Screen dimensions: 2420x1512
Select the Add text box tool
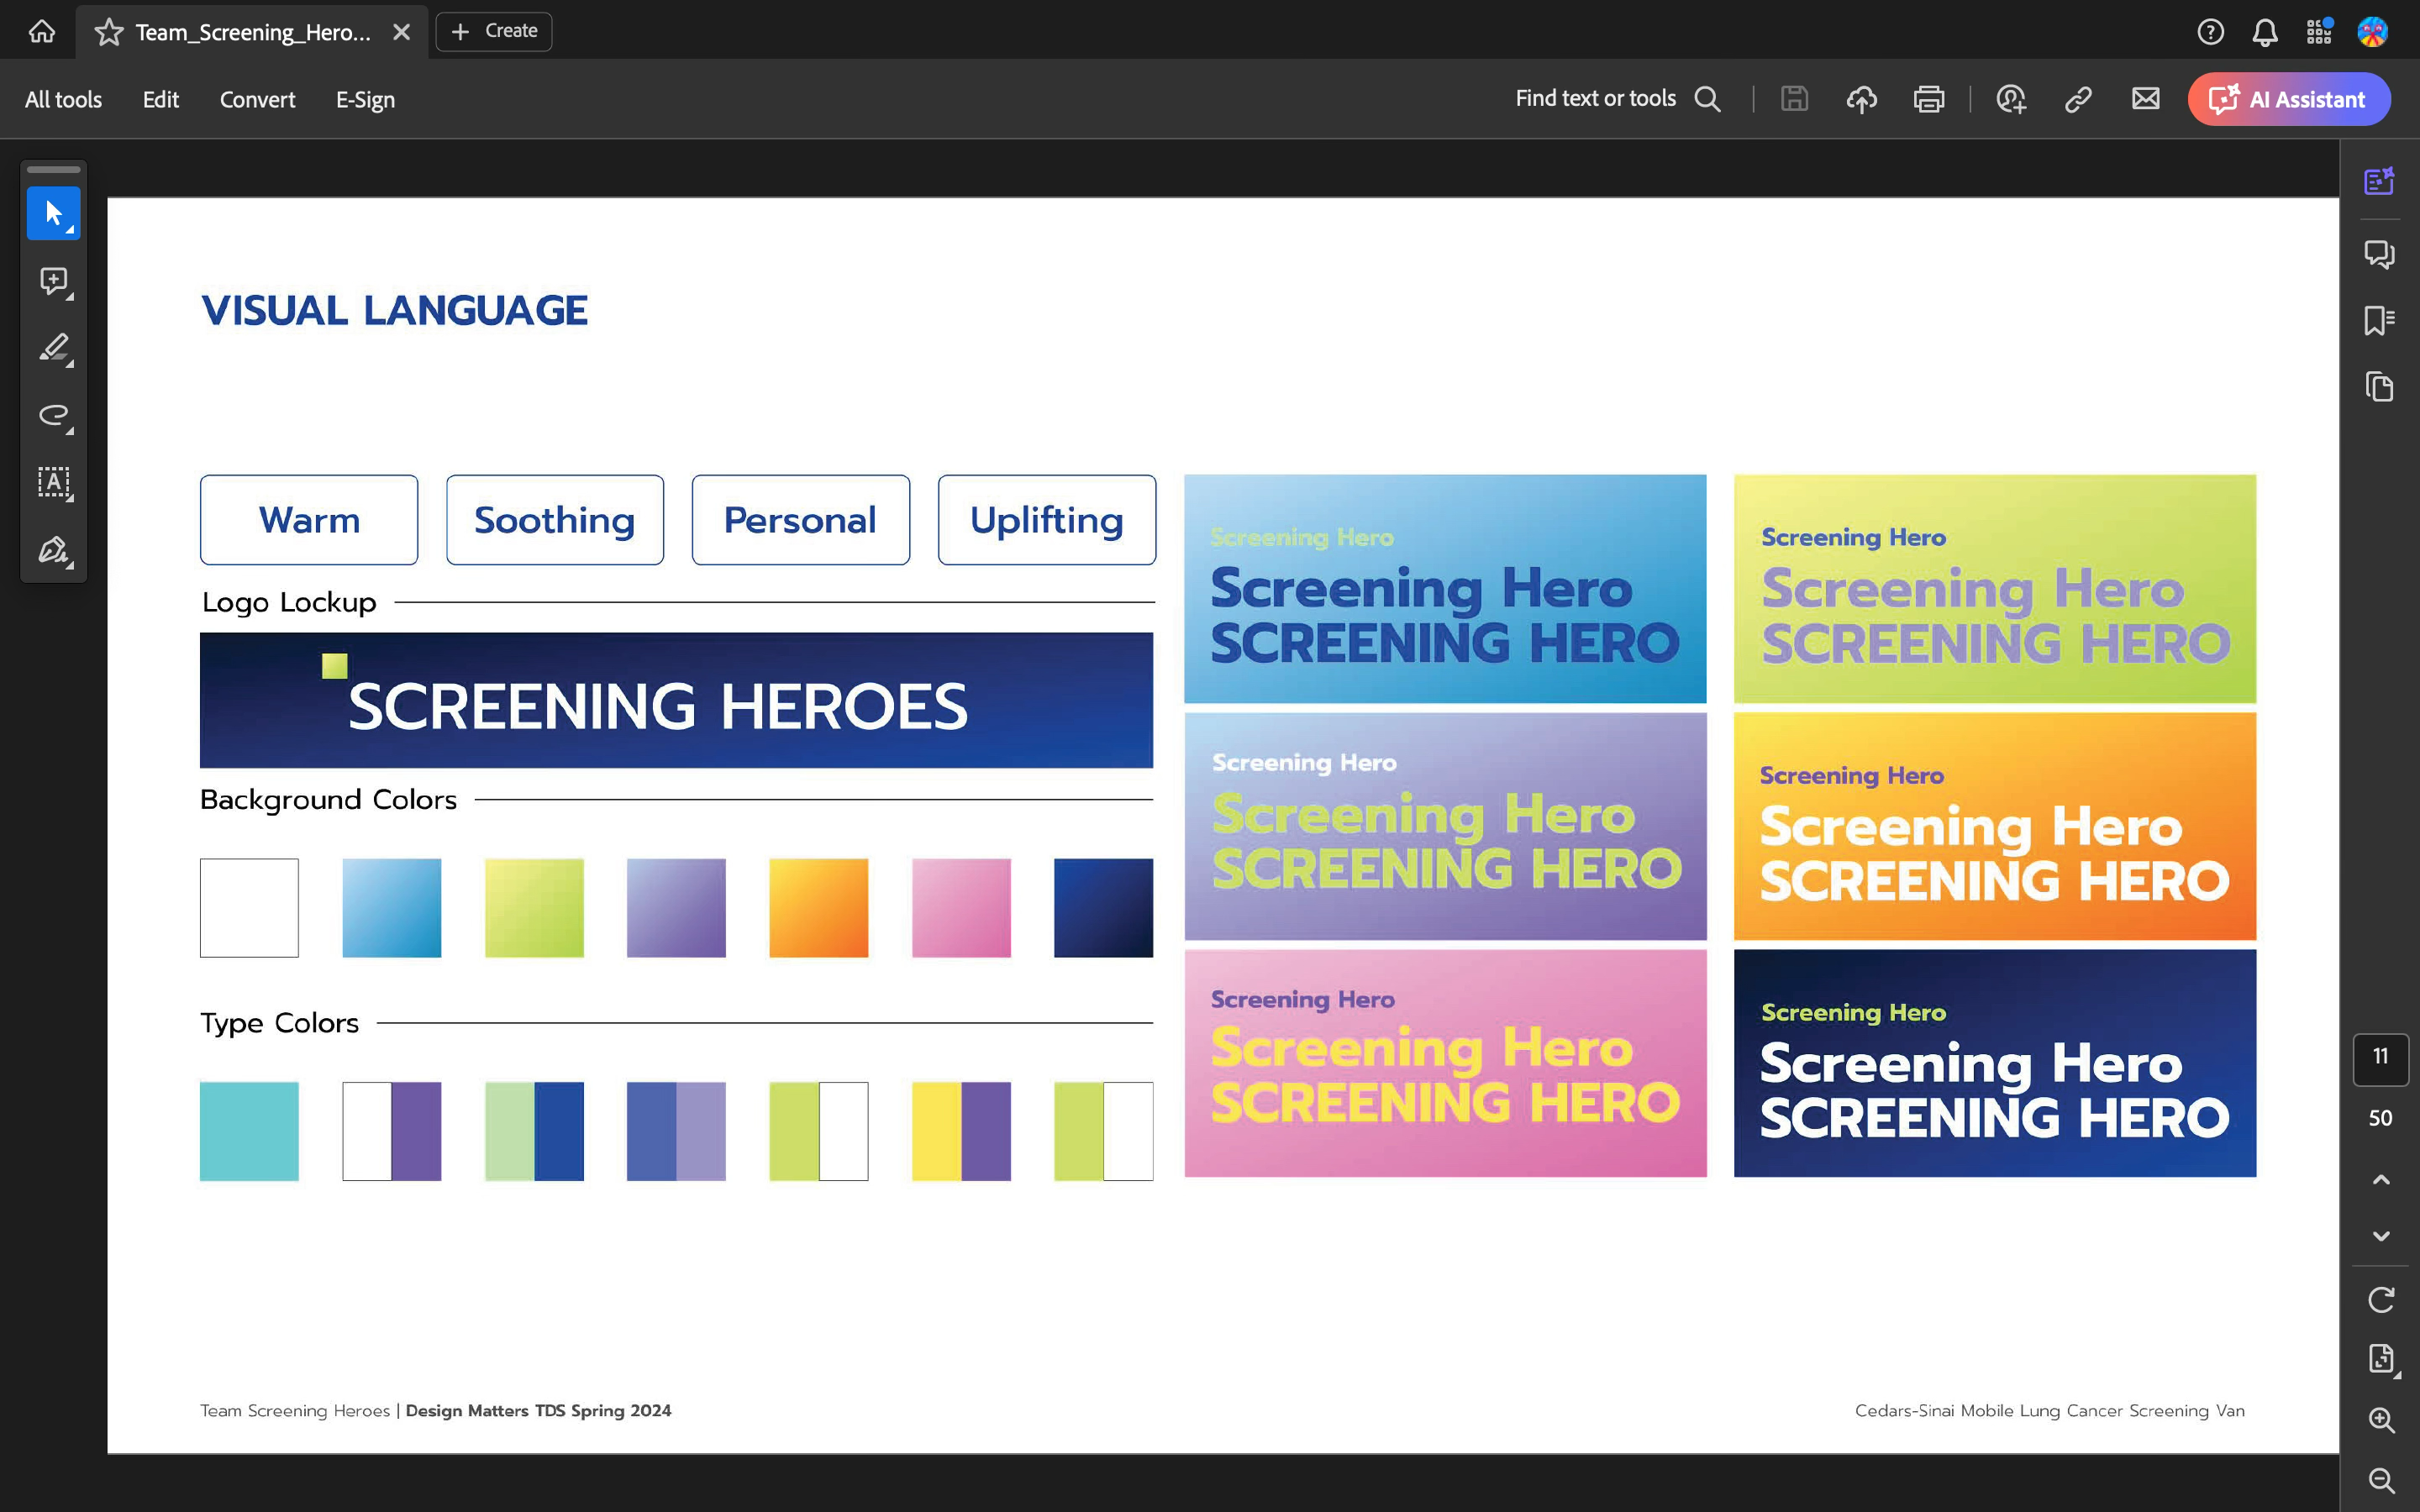[x=53, y=482]
